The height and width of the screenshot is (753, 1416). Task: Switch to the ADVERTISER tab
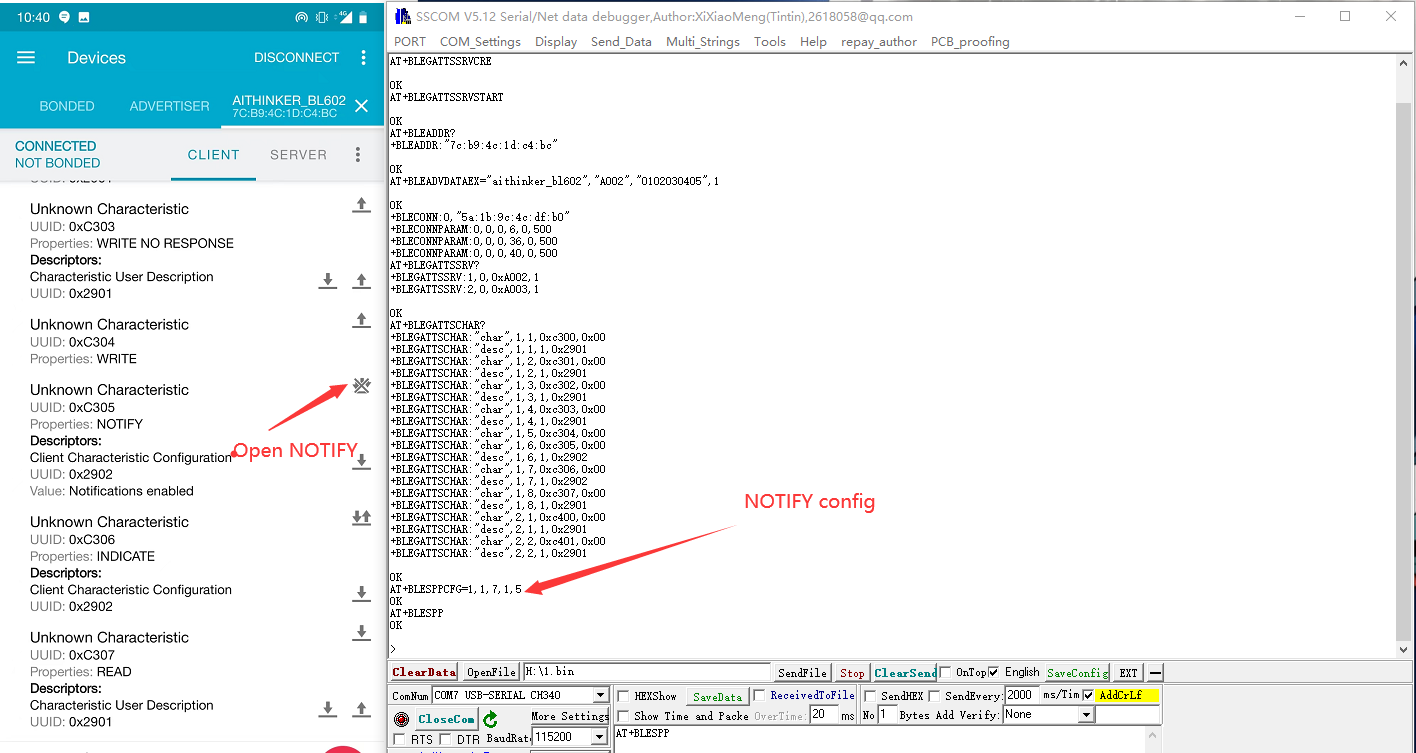(x=170, y=106)
